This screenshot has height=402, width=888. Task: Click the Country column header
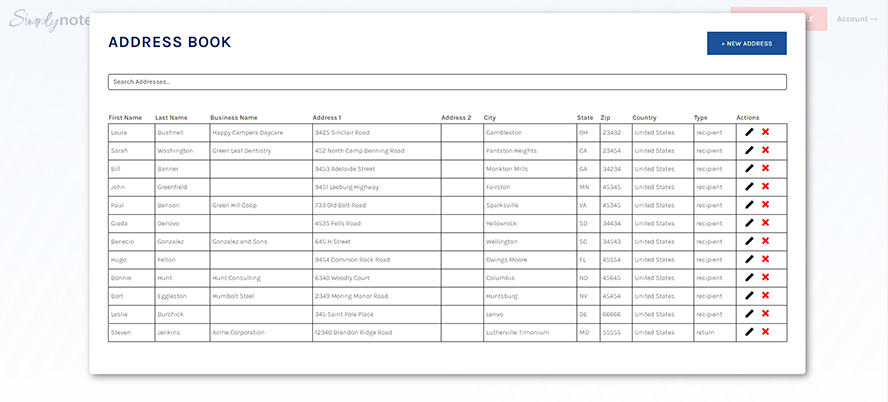coord(644,118)
